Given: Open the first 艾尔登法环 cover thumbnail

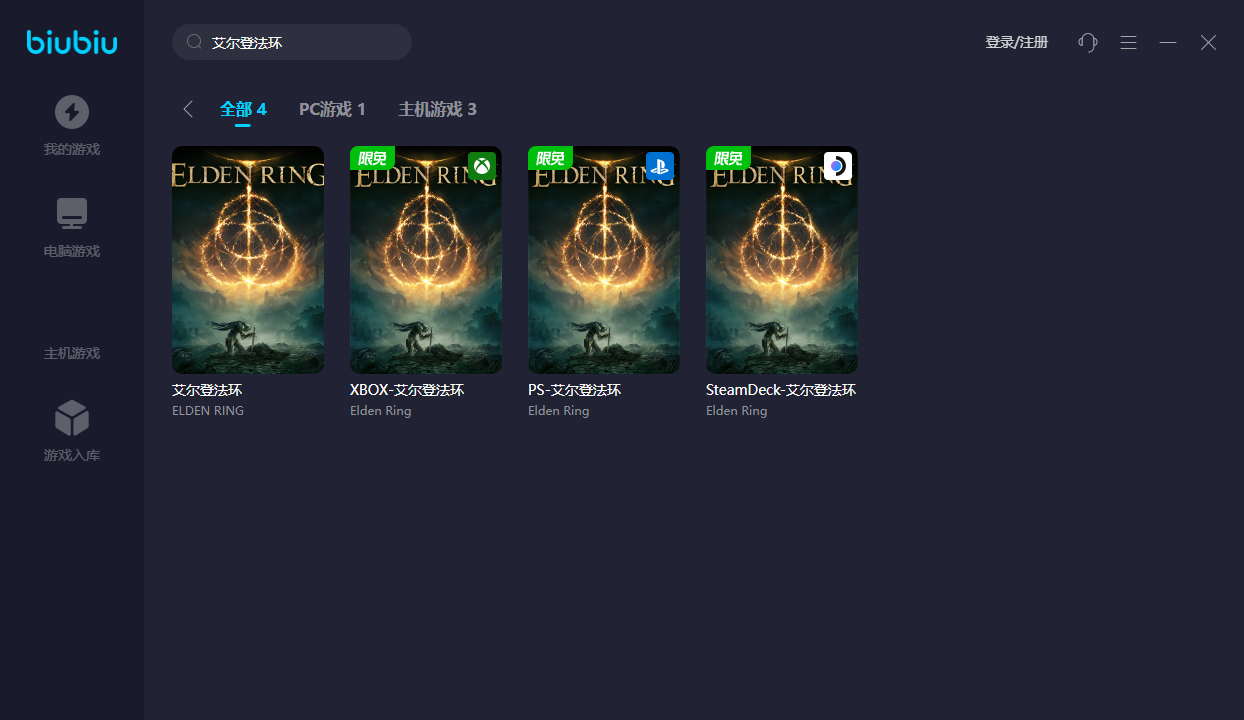Looking at the screenshot, I should (x=248, y=260).
